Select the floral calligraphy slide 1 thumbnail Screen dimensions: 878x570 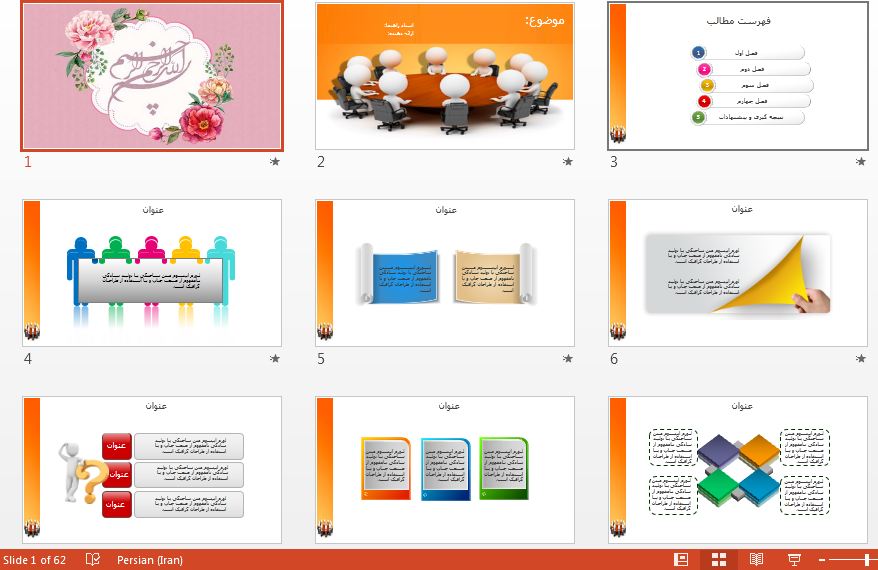point(152,76)
